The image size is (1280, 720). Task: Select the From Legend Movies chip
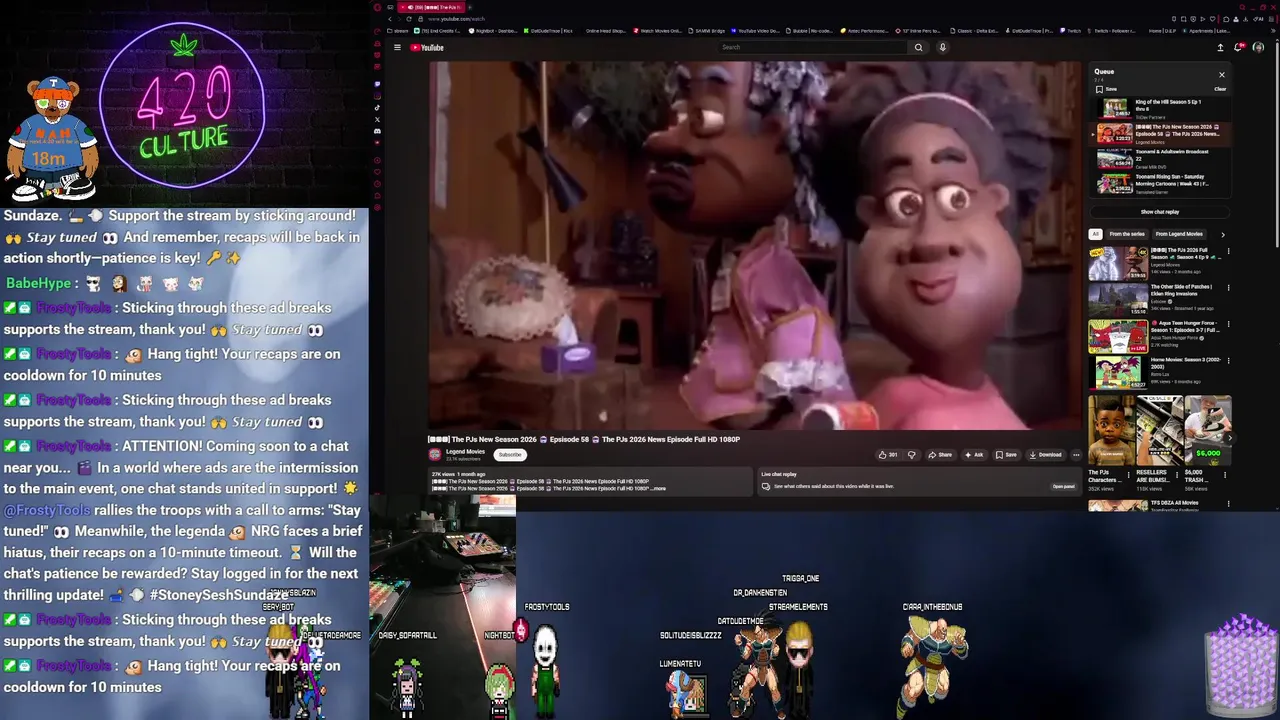pyautogui.click(x=1179, y=234)
